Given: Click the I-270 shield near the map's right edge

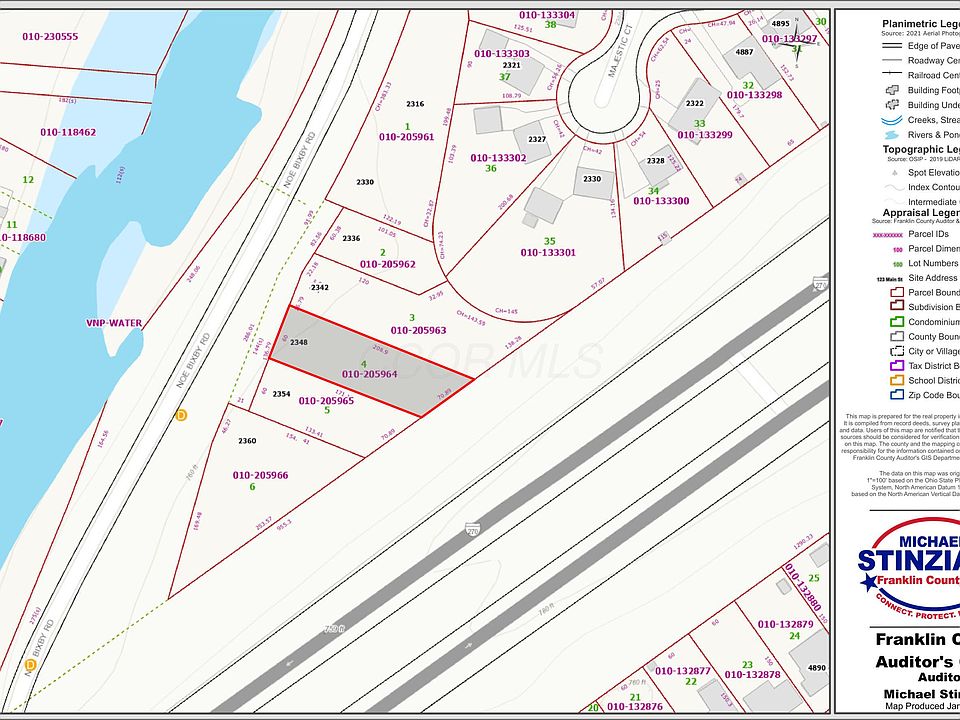Looking at the screenshot, I should tap(820, 283).
